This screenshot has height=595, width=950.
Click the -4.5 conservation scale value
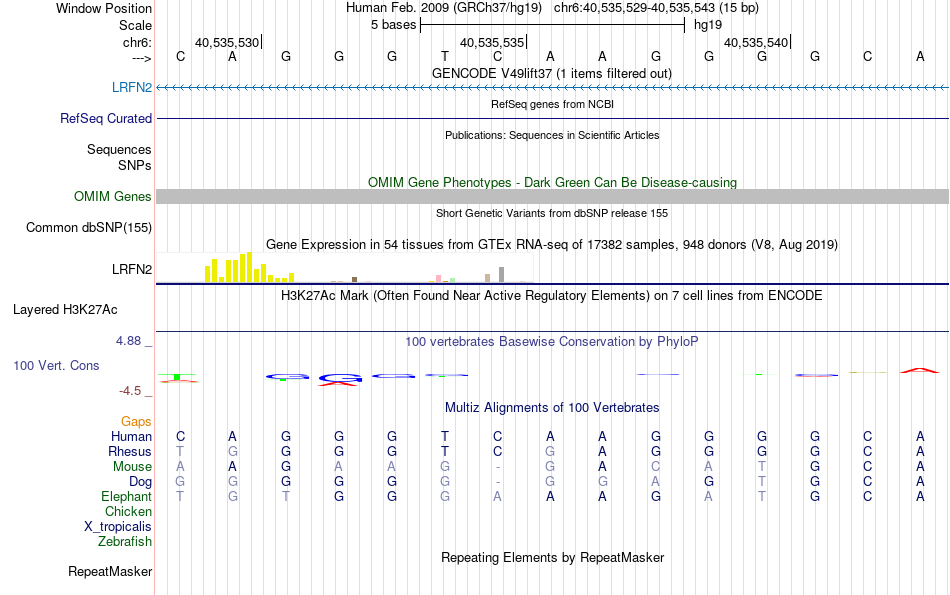pyautogui.click(x=130, y=391)
